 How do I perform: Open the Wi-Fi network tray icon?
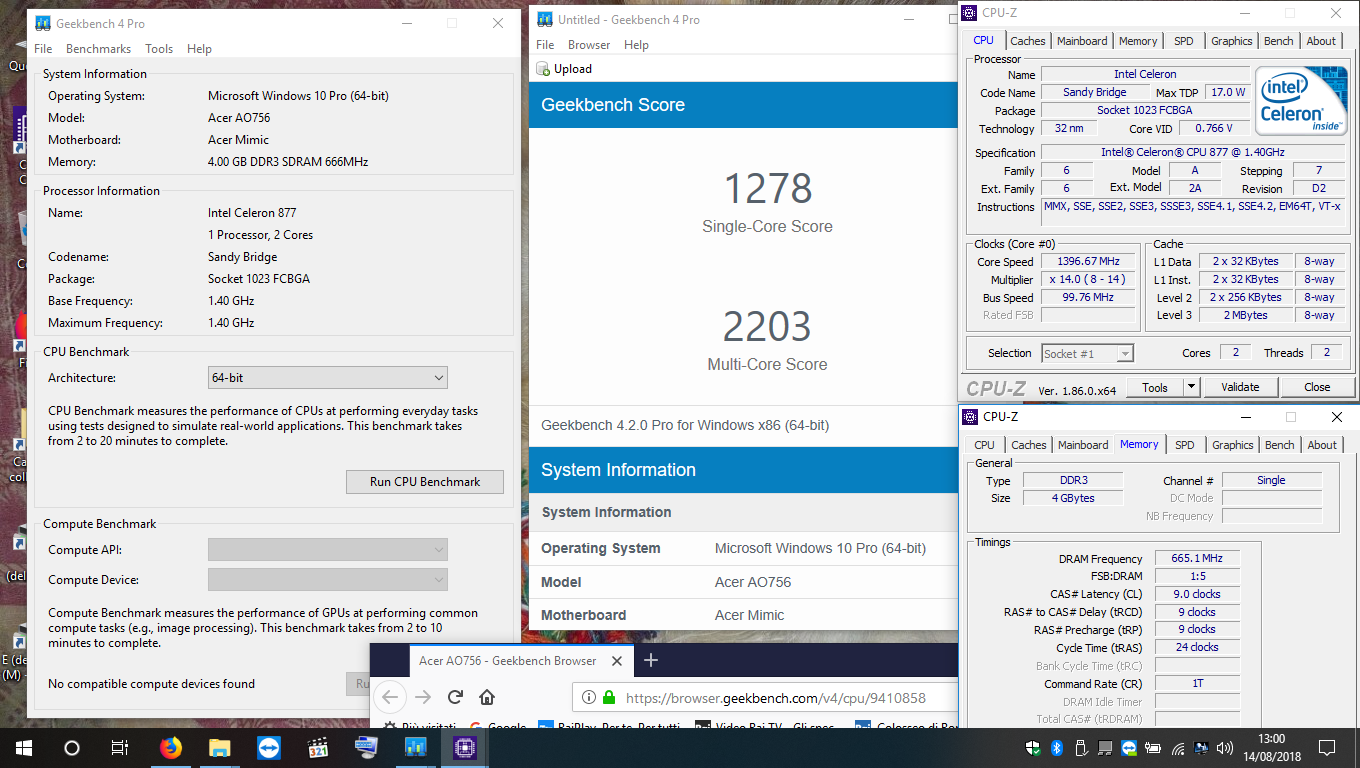pos(1178,748)
